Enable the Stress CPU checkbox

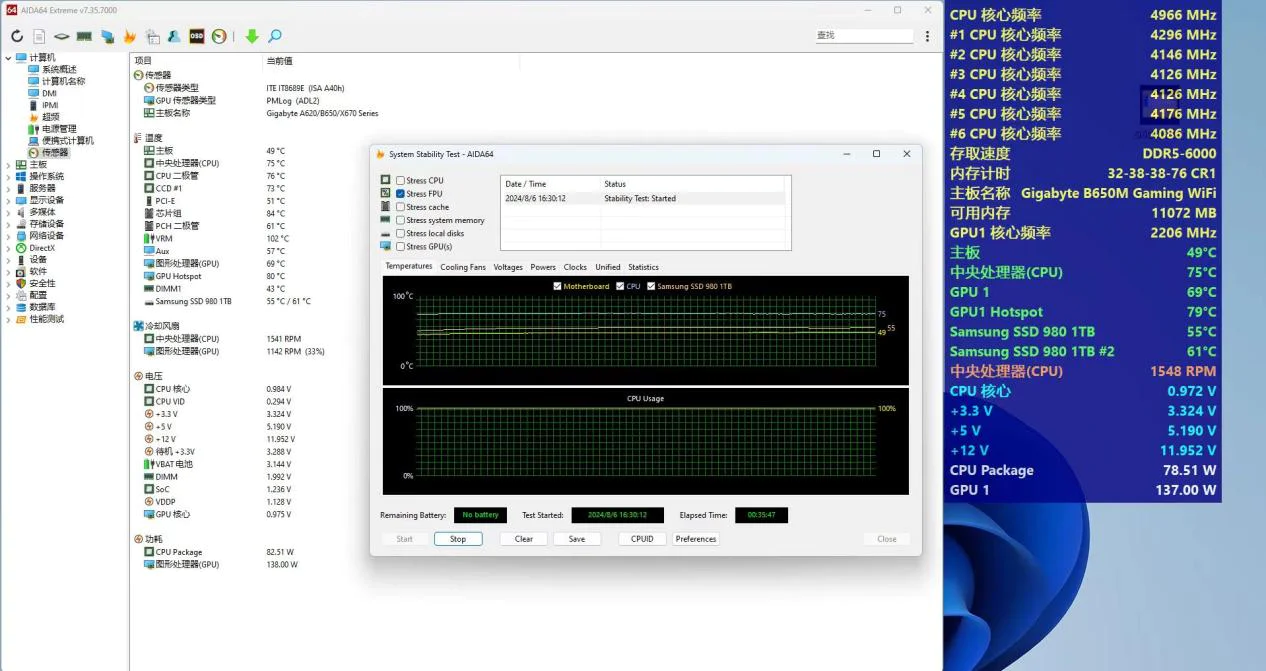coord(401,181)
